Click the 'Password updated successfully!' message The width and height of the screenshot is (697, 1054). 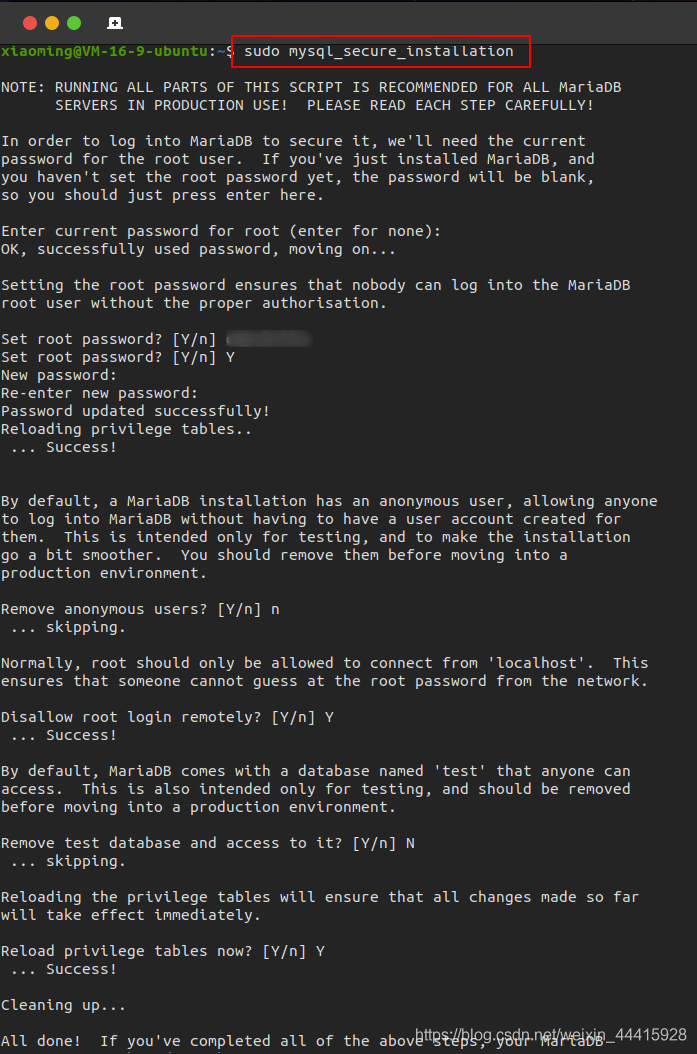tap(135, 411)
